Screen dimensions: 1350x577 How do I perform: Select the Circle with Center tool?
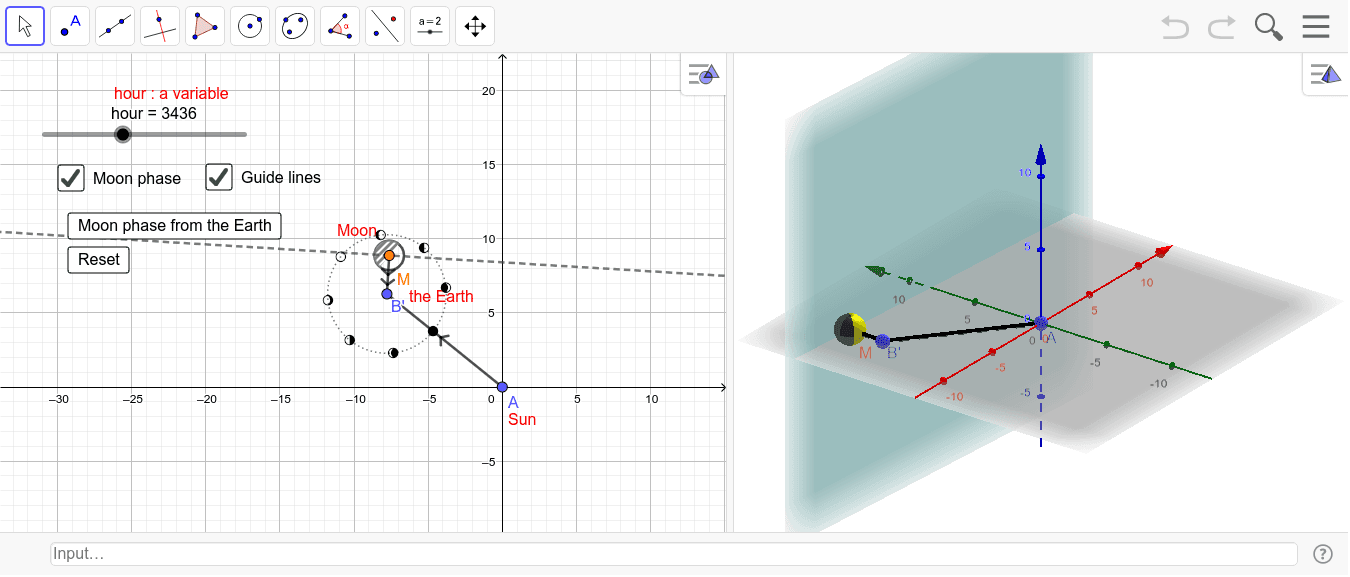click(249, 25)
